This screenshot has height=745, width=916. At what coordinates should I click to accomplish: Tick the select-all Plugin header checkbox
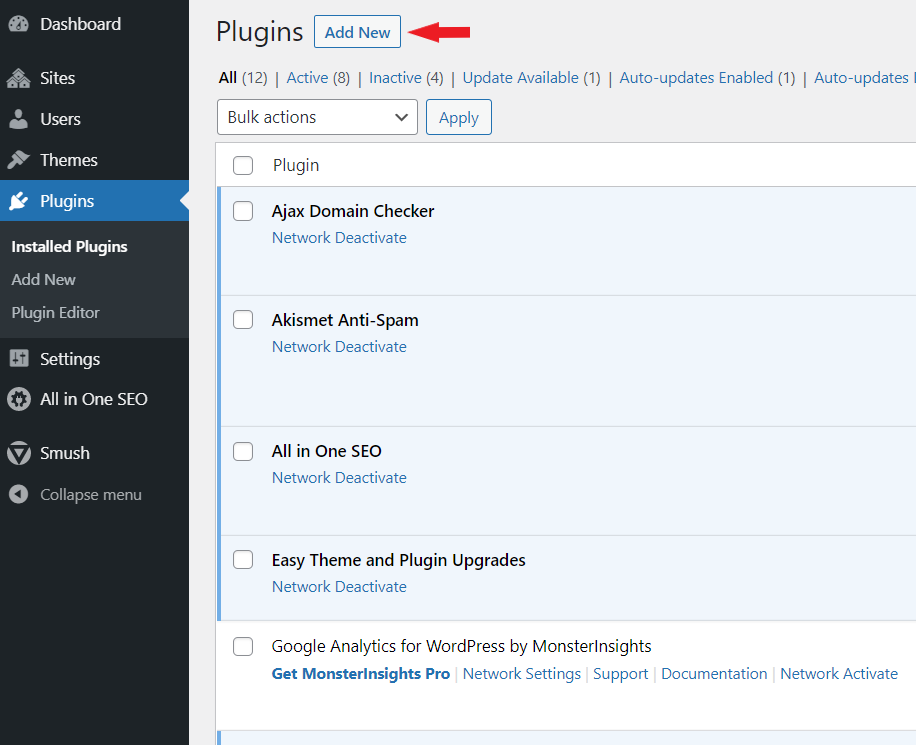[x=243, y=165]
